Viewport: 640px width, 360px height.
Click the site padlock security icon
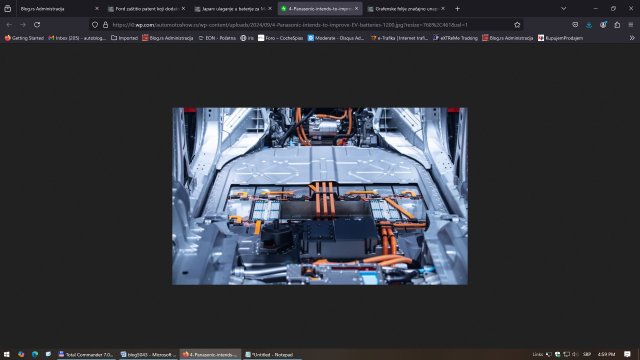[x=105, y=25]
